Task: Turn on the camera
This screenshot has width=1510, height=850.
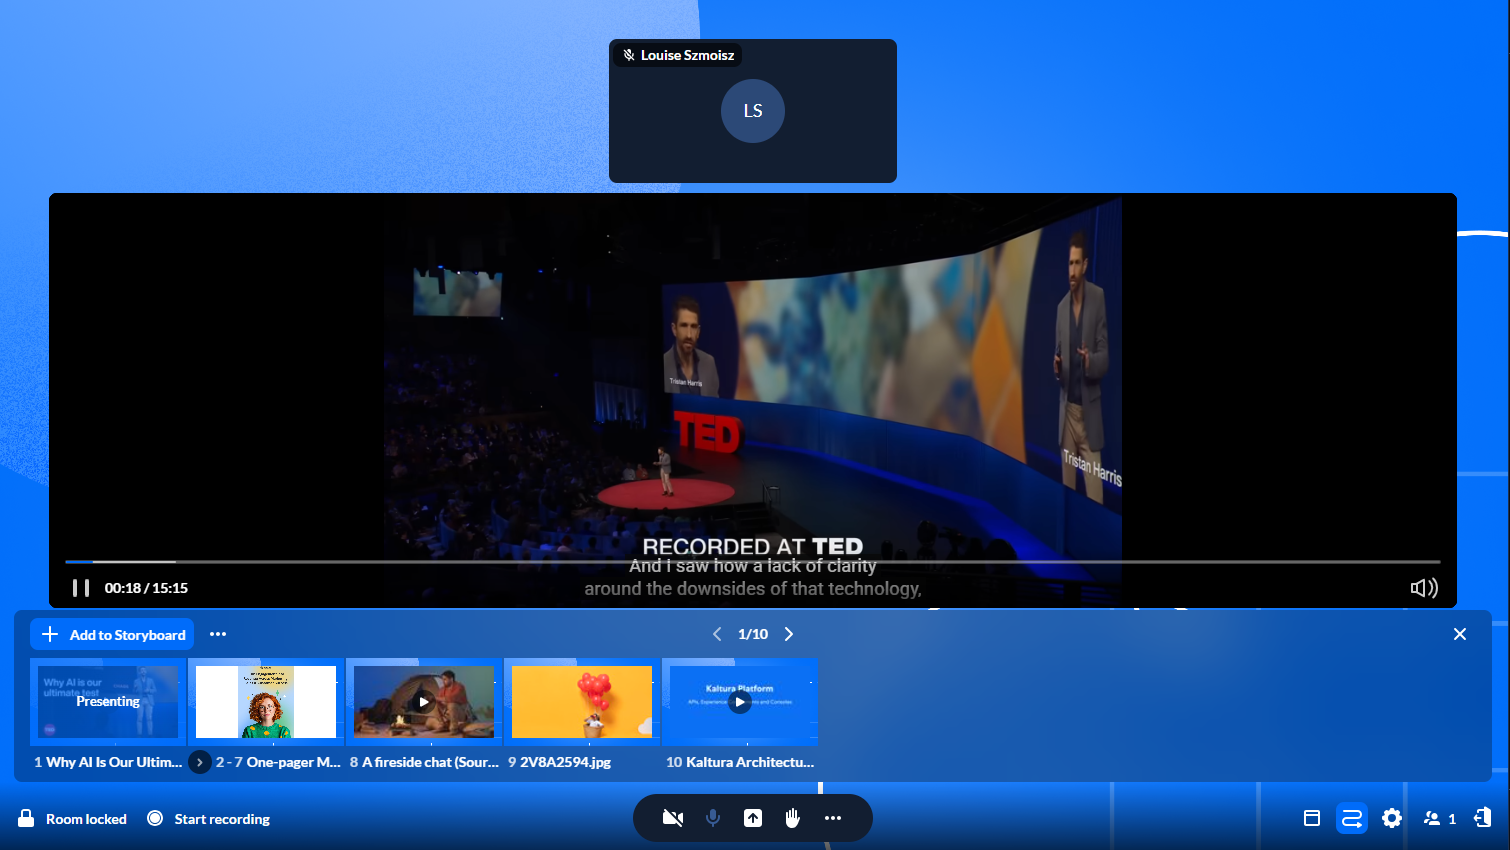Action: tap(673, 818)
